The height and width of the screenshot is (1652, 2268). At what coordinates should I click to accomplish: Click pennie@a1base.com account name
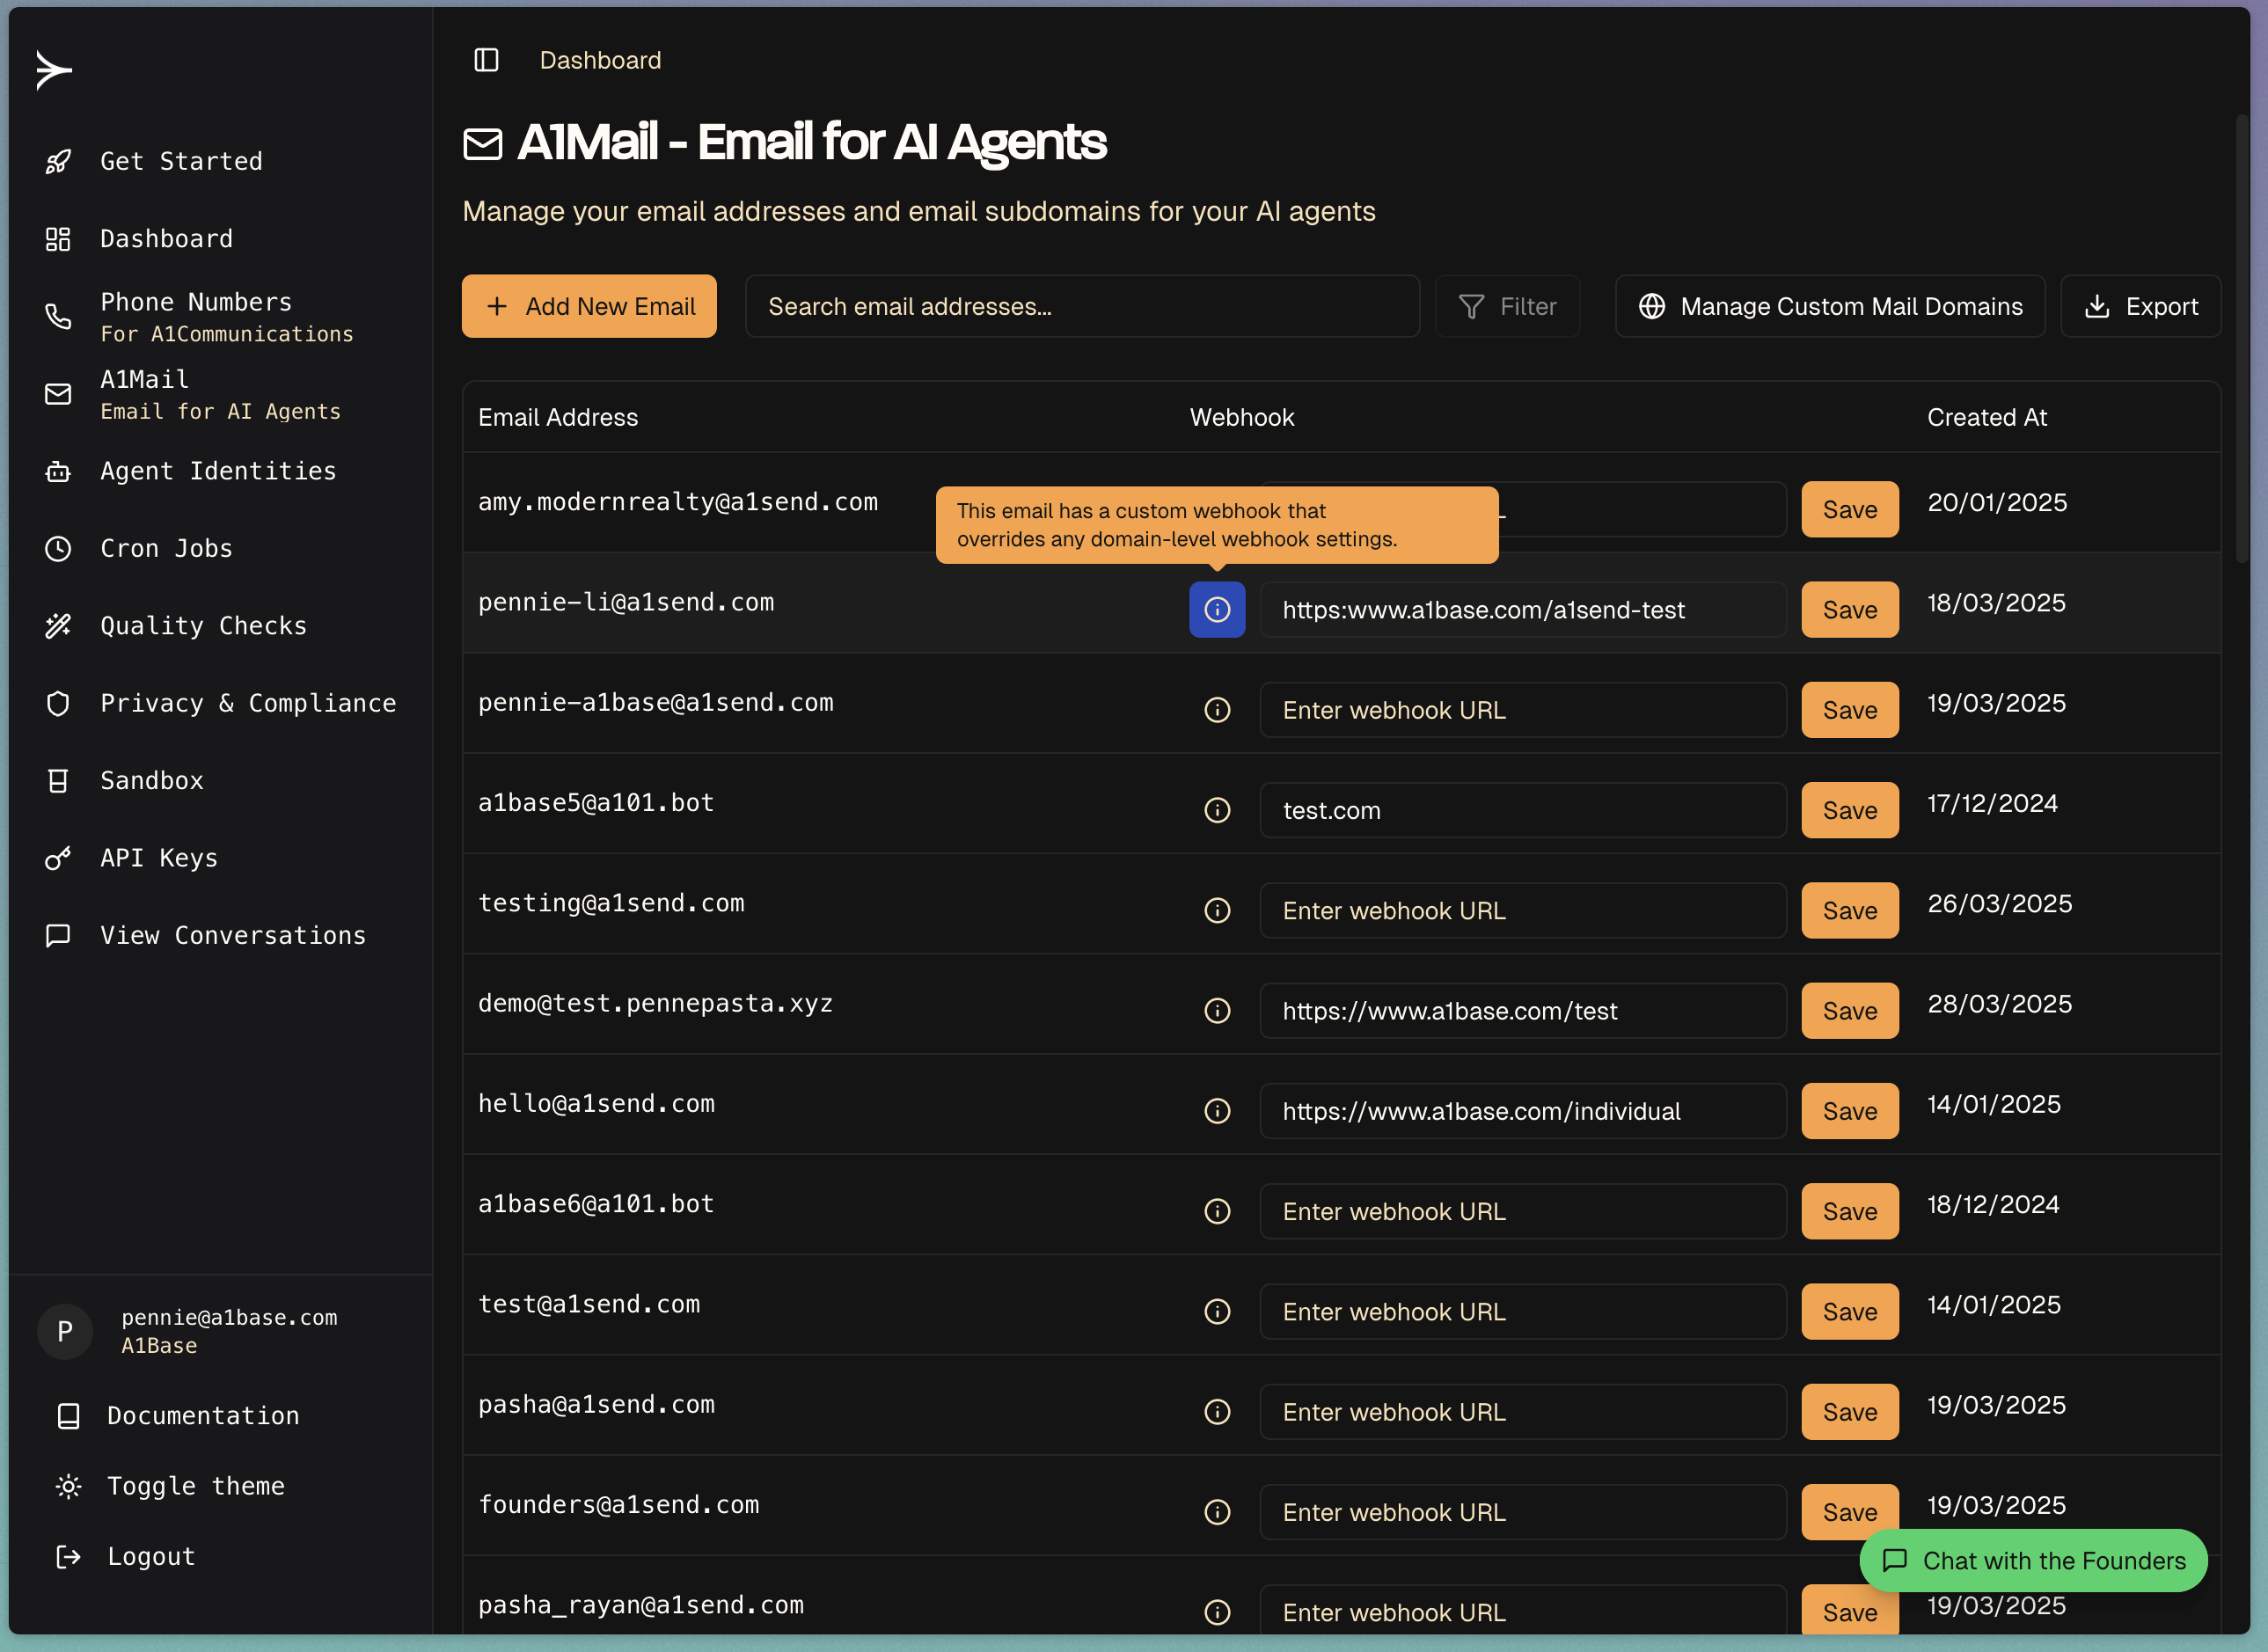tap(229, 1317)
